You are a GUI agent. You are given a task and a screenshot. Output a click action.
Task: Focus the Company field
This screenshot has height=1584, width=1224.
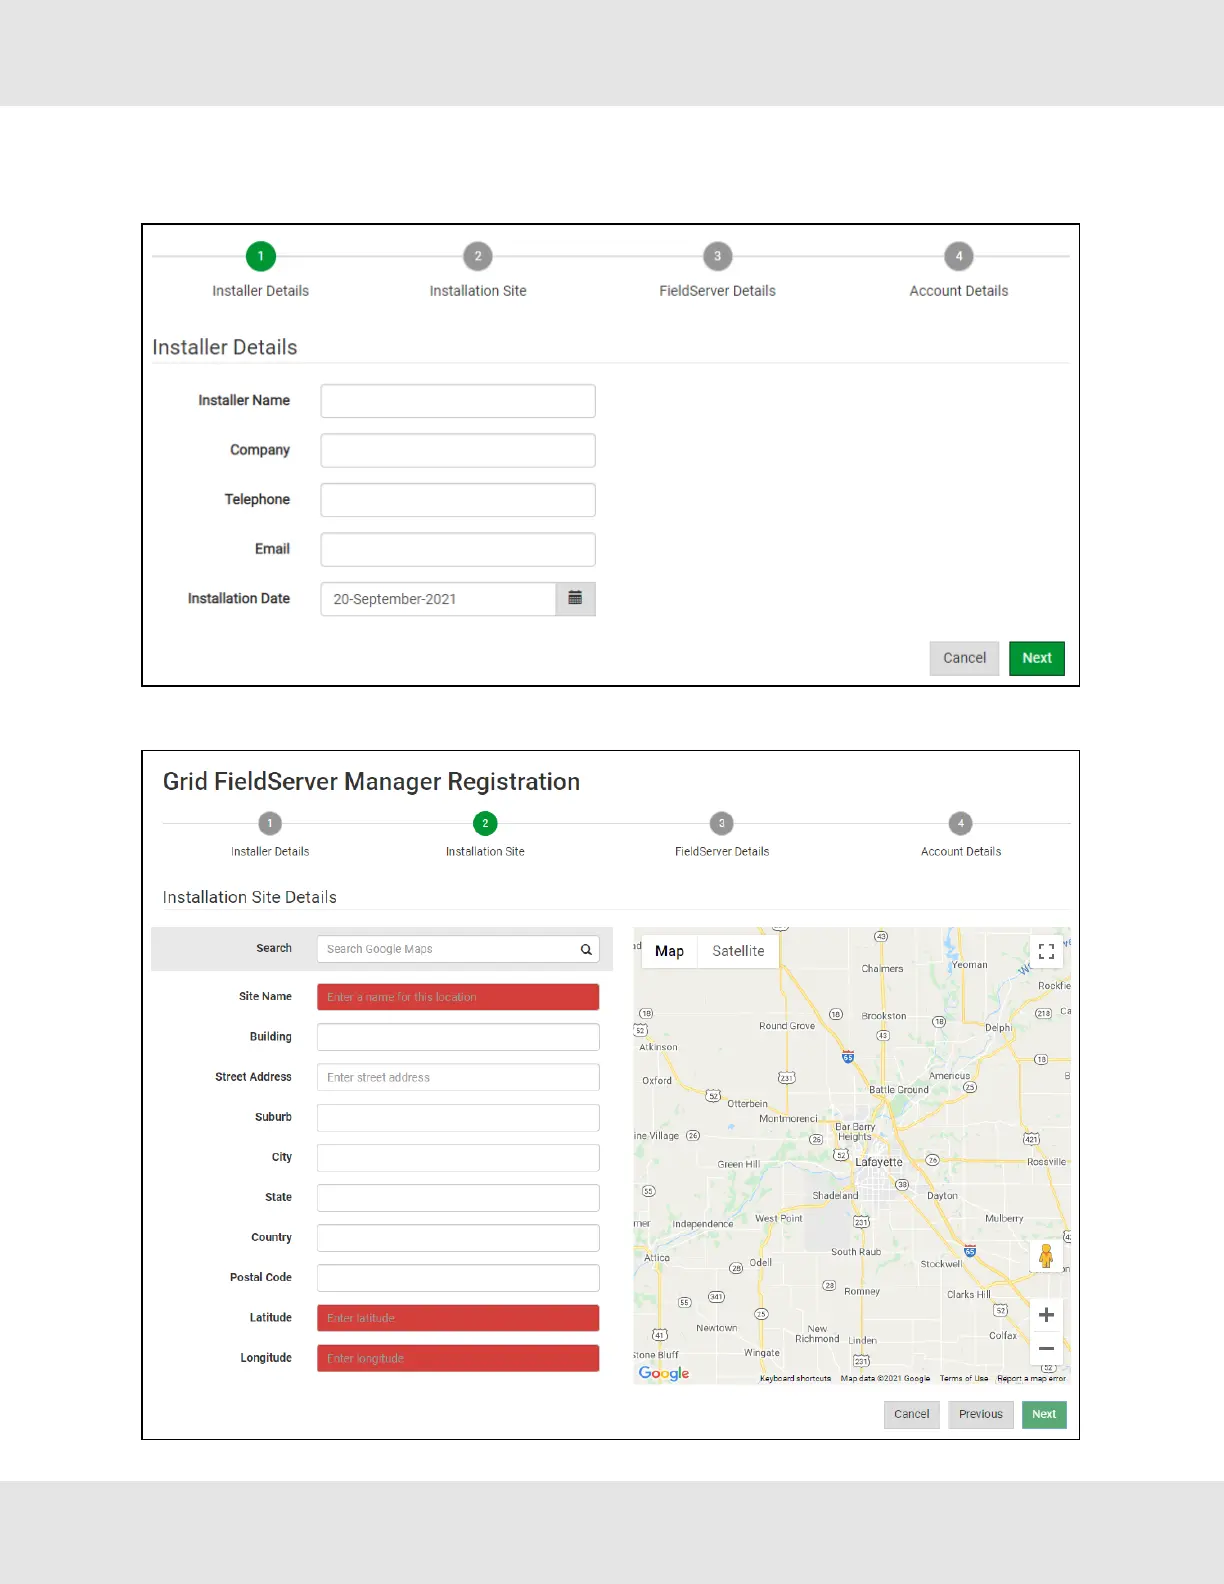point(458,450)
